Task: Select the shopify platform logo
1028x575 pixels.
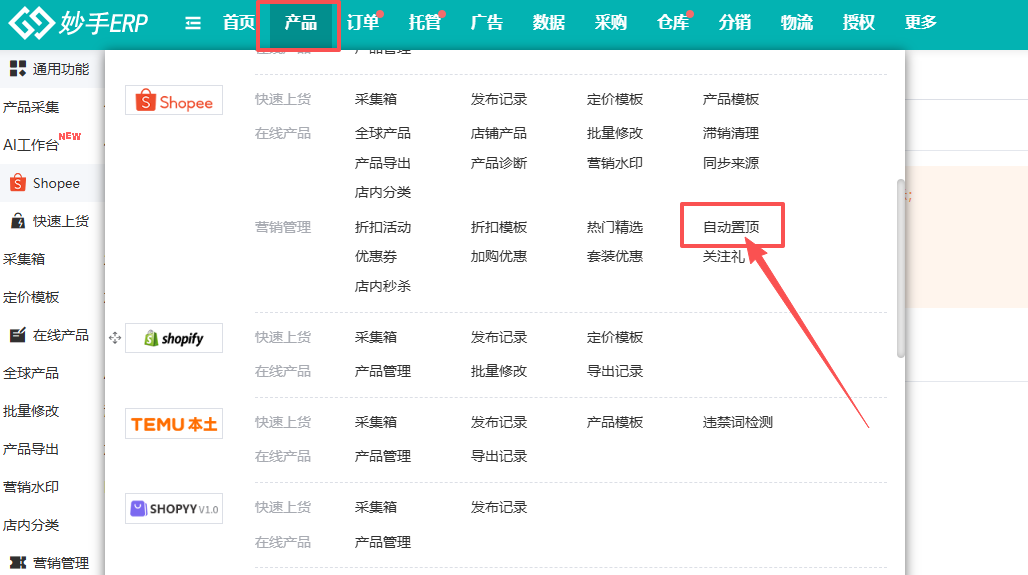Action: pyautogui.click(x=174, y=338)
